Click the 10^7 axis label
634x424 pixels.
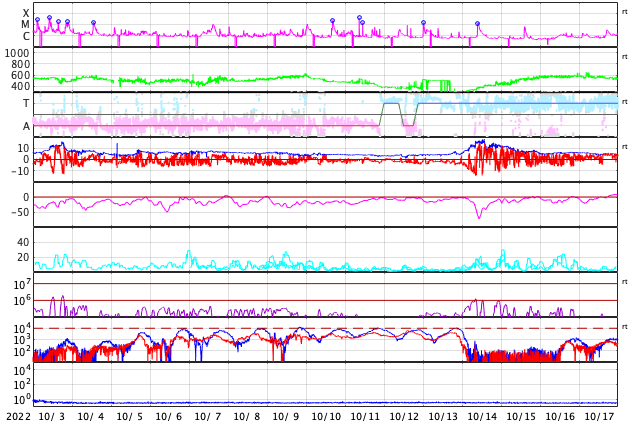point(22,284)
